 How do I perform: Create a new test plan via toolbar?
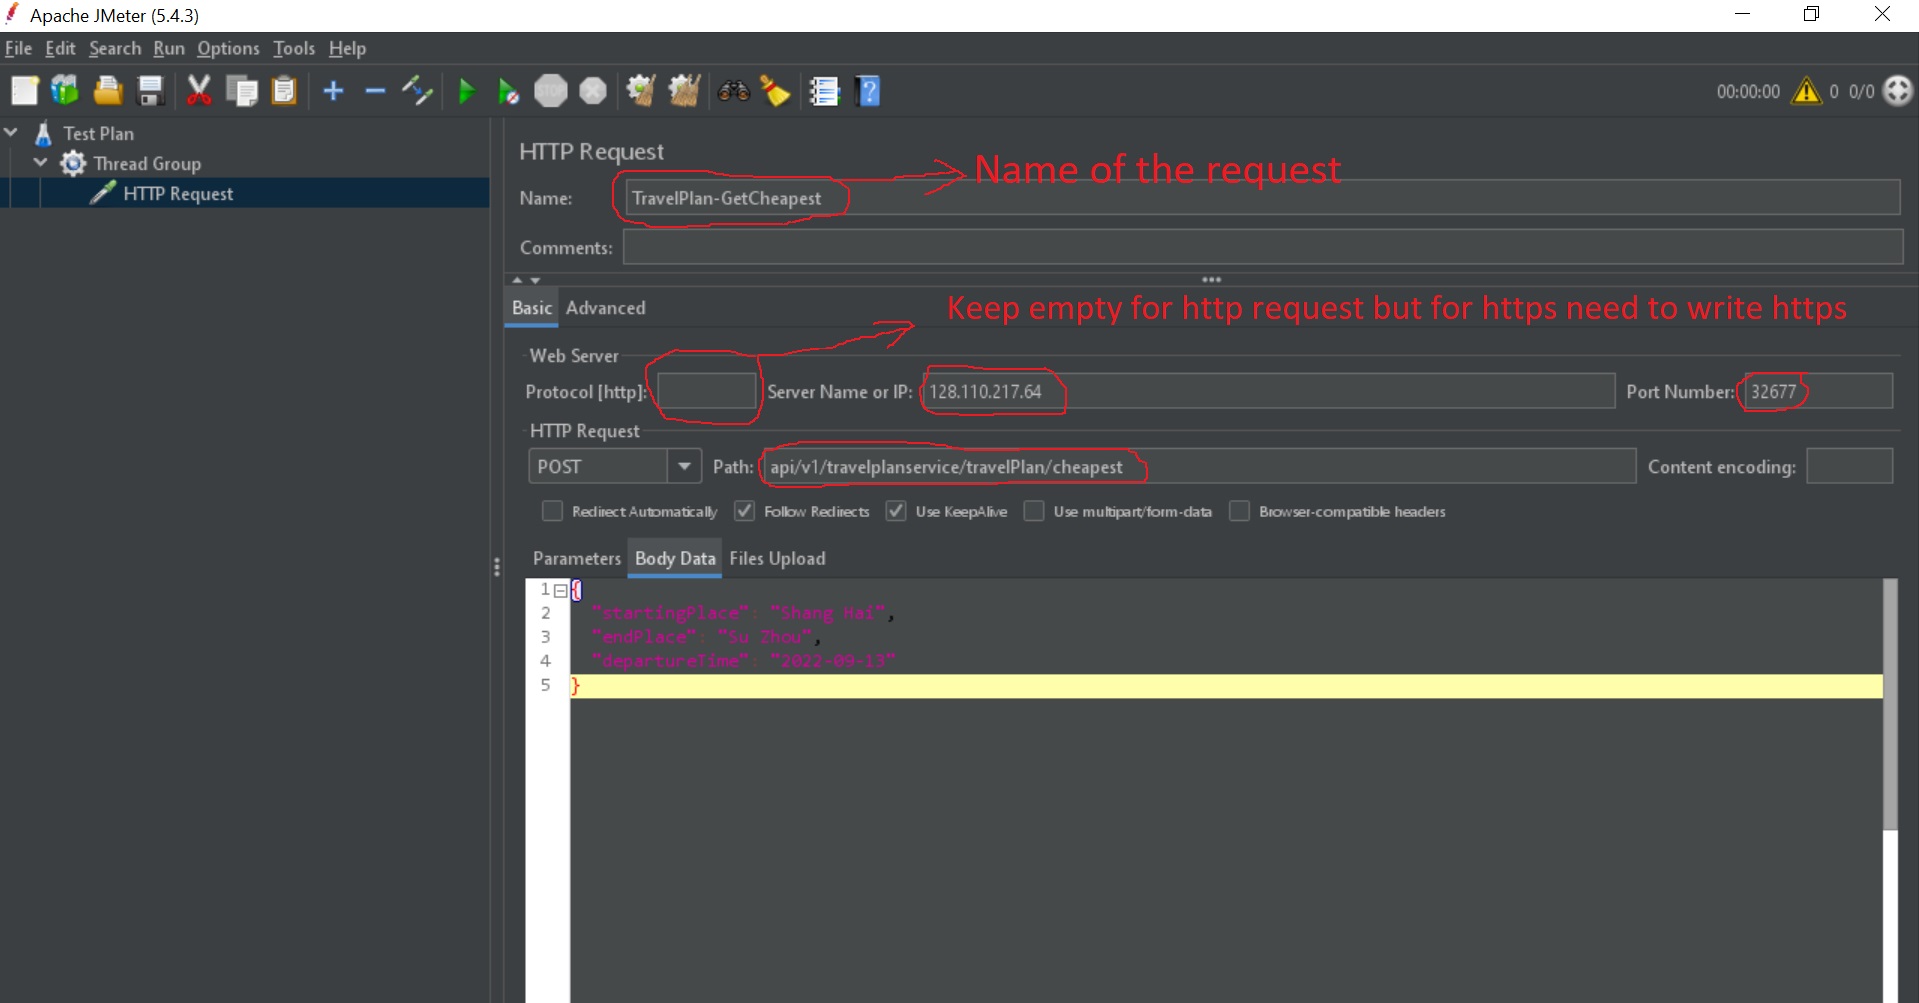pyautogui.click(x=24, y=91)
